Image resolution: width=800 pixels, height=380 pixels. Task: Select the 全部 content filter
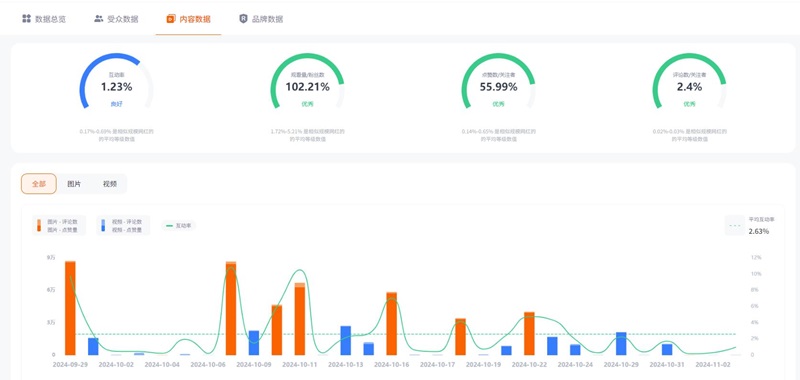pos(39,184)
